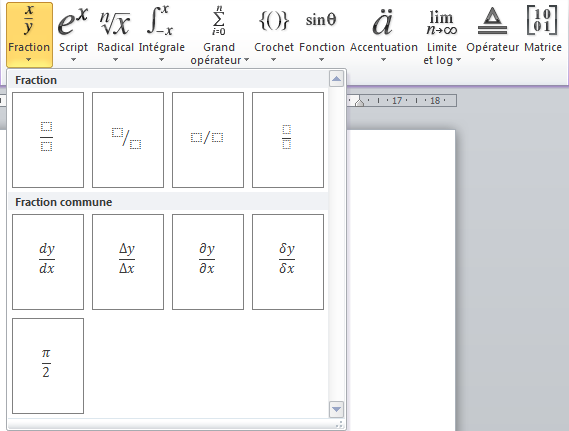Screen dimensions: 569x431
Task: Insert the dy over dx fraction
Action: (48, 262)
